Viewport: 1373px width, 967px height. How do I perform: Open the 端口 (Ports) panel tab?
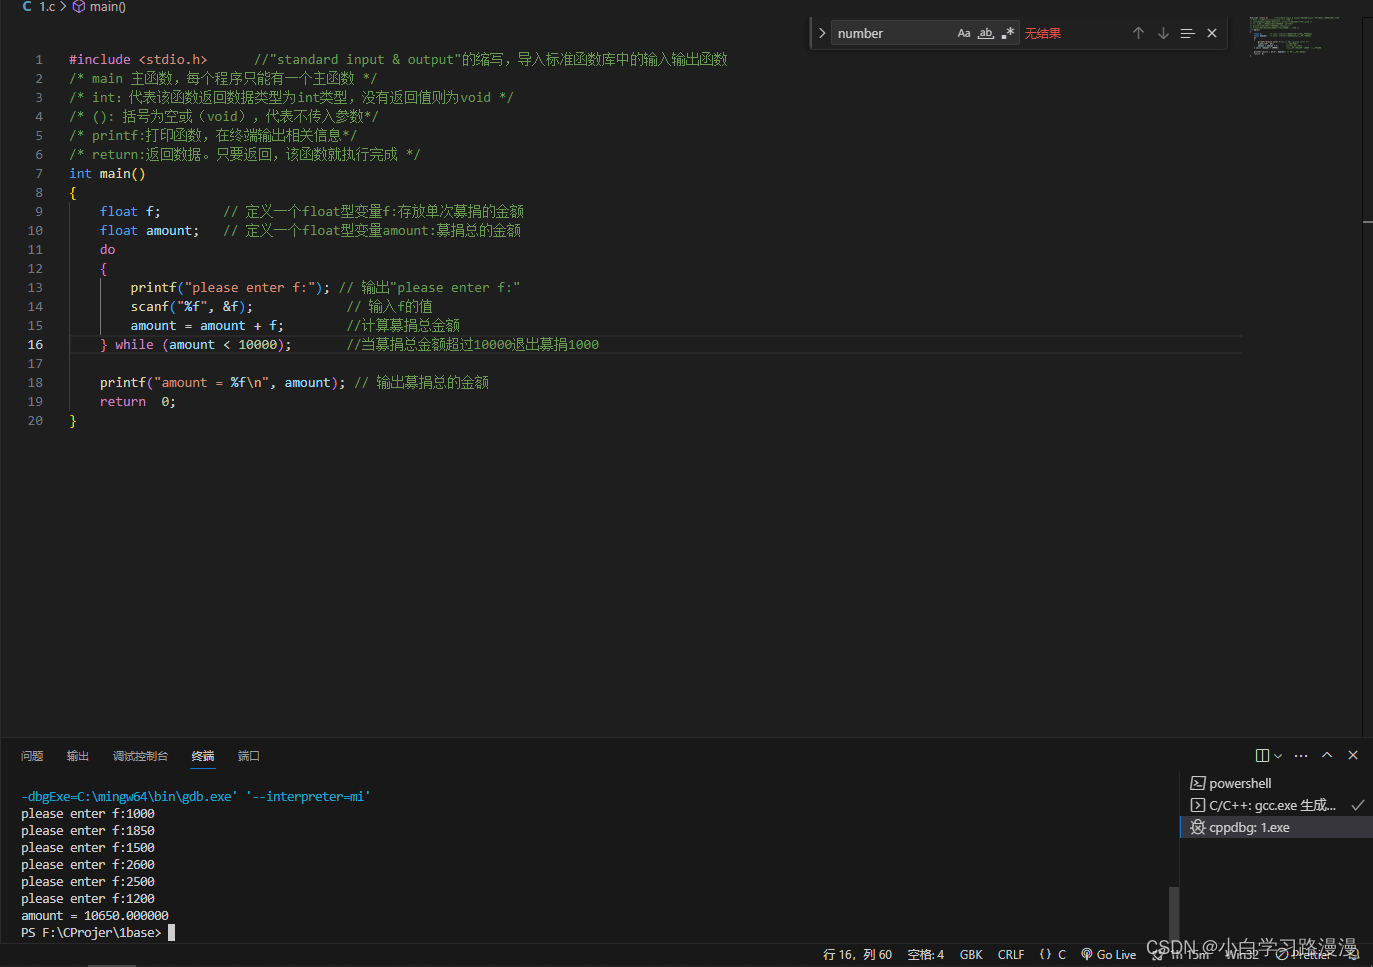pyautogui.click(x=249, y=756)
